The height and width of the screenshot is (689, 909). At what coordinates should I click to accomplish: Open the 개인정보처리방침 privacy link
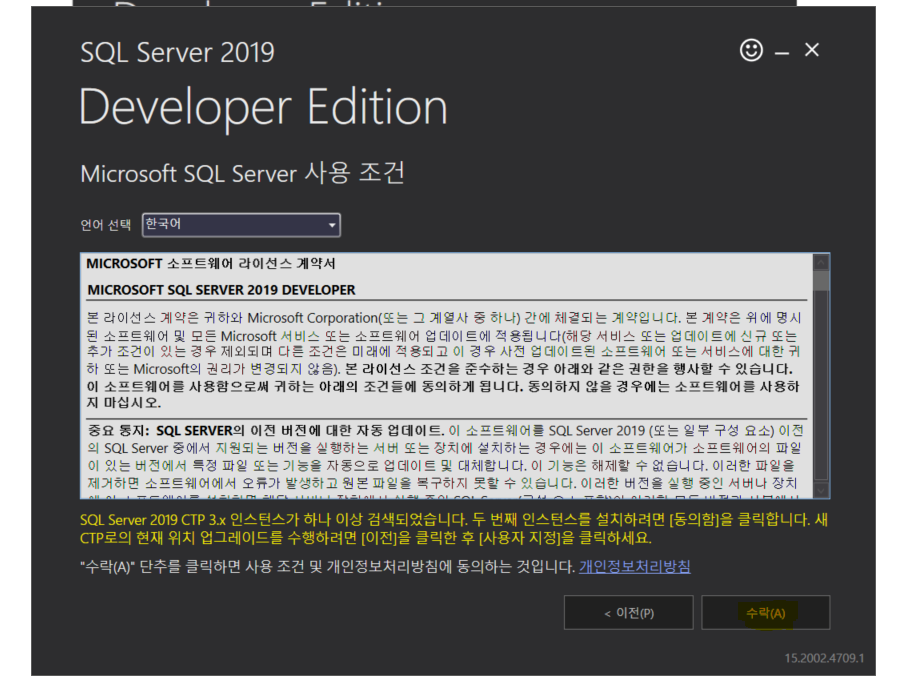(635, 567)
